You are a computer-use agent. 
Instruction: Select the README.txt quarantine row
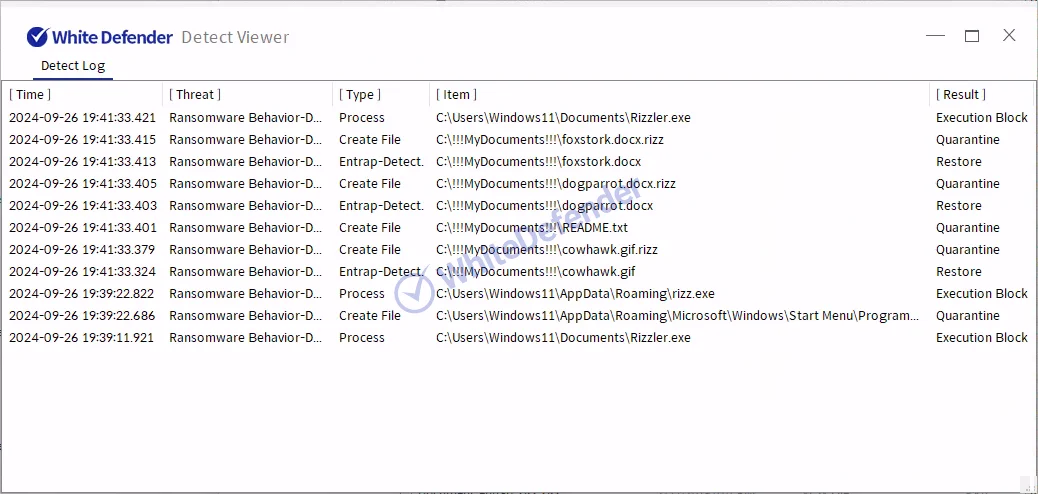coord(532,228)
